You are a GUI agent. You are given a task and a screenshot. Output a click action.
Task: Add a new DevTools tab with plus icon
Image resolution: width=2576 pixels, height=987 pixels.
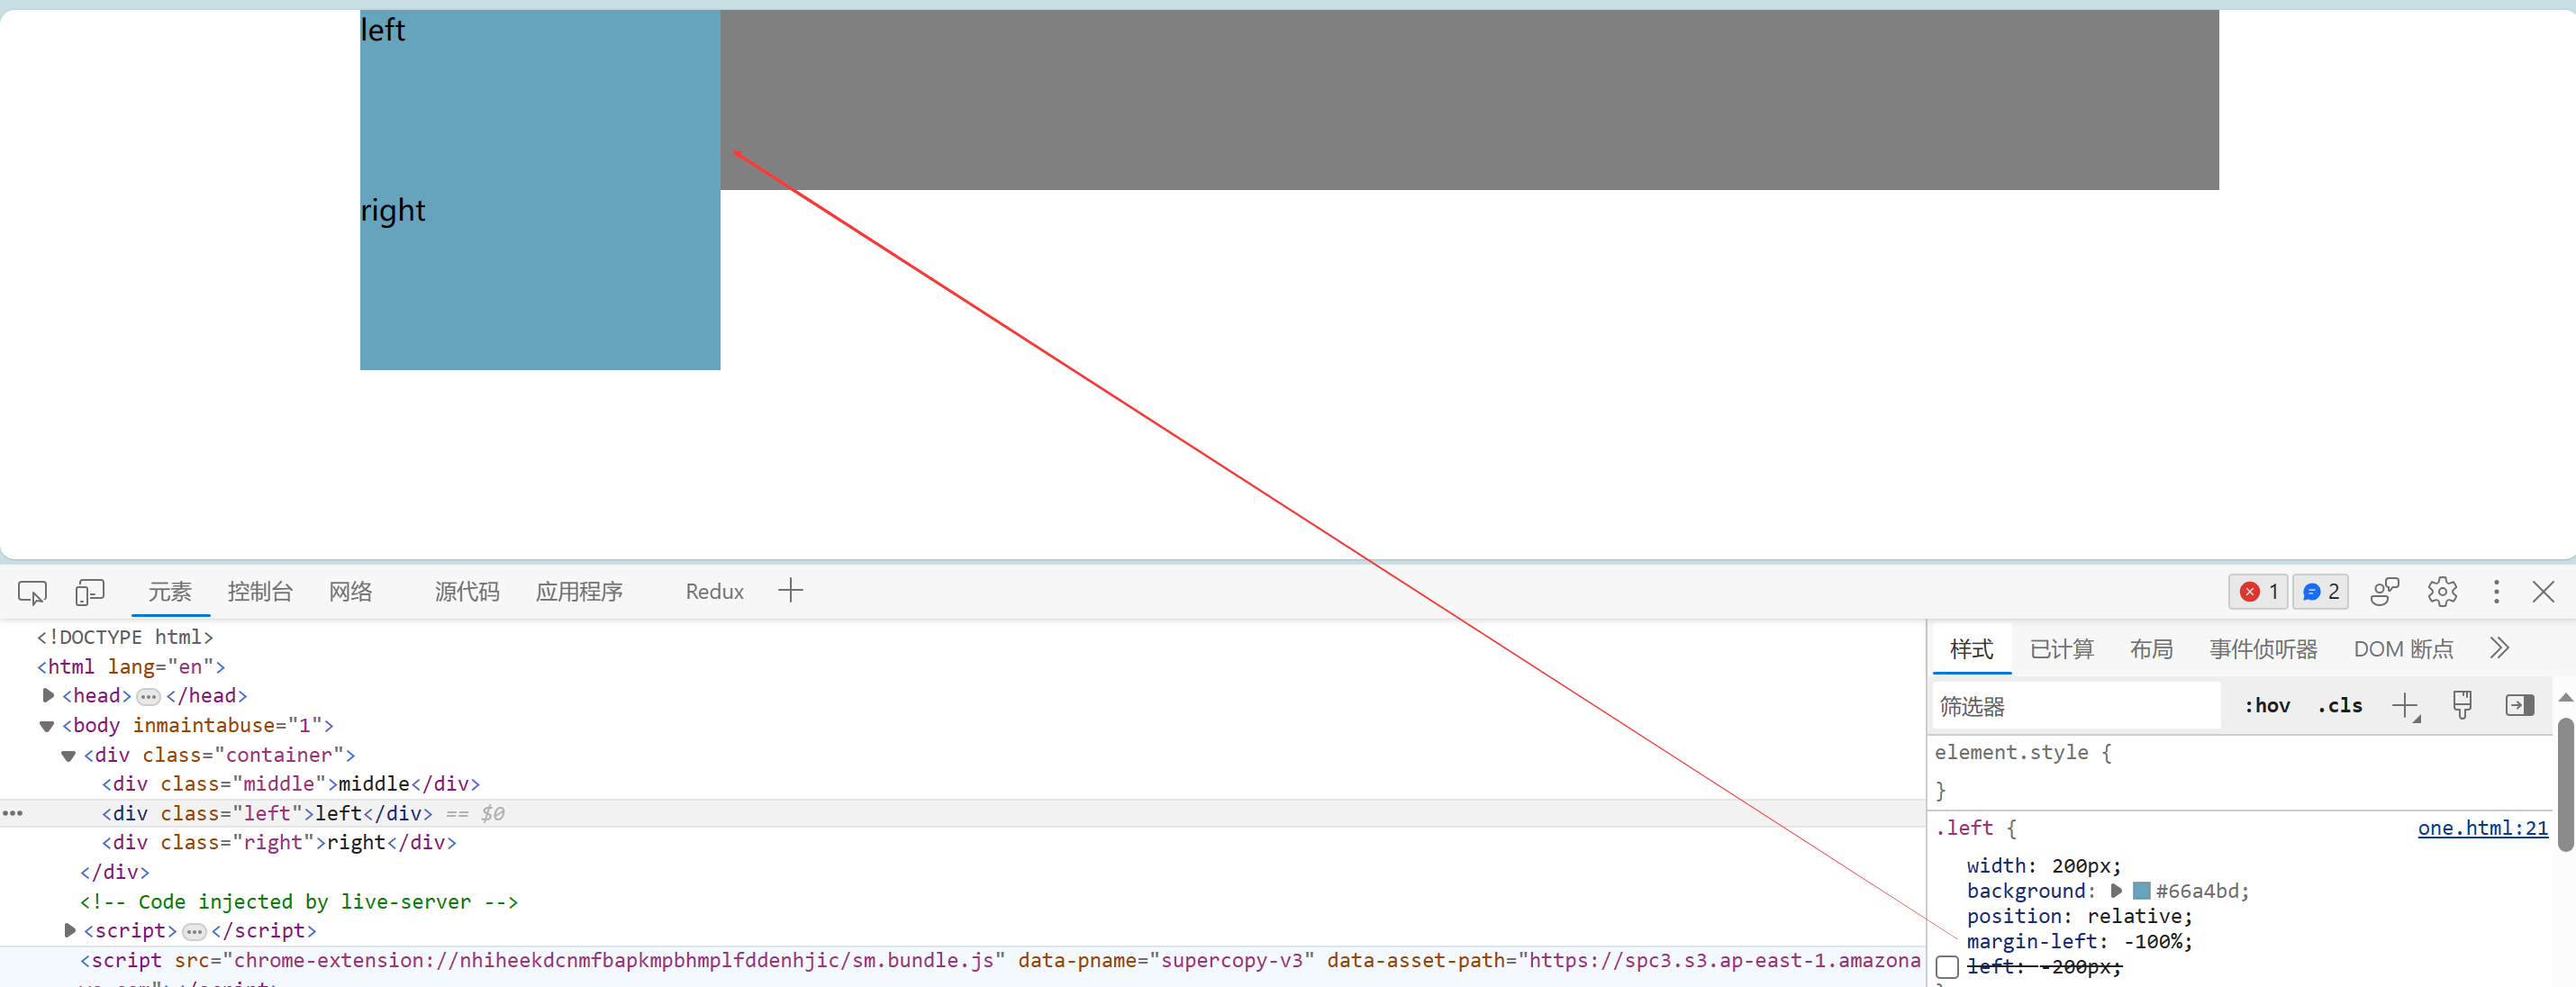[790, 590]
